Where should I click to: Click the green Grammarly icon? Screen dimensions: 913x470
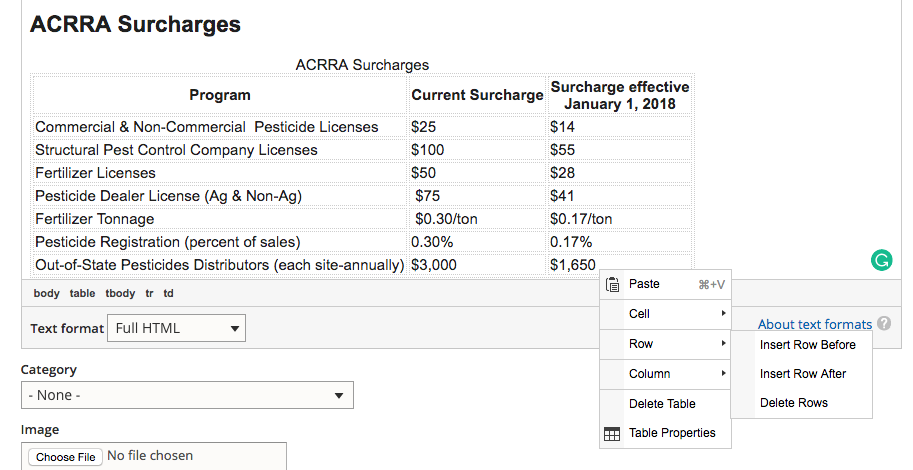pos(881,261)
